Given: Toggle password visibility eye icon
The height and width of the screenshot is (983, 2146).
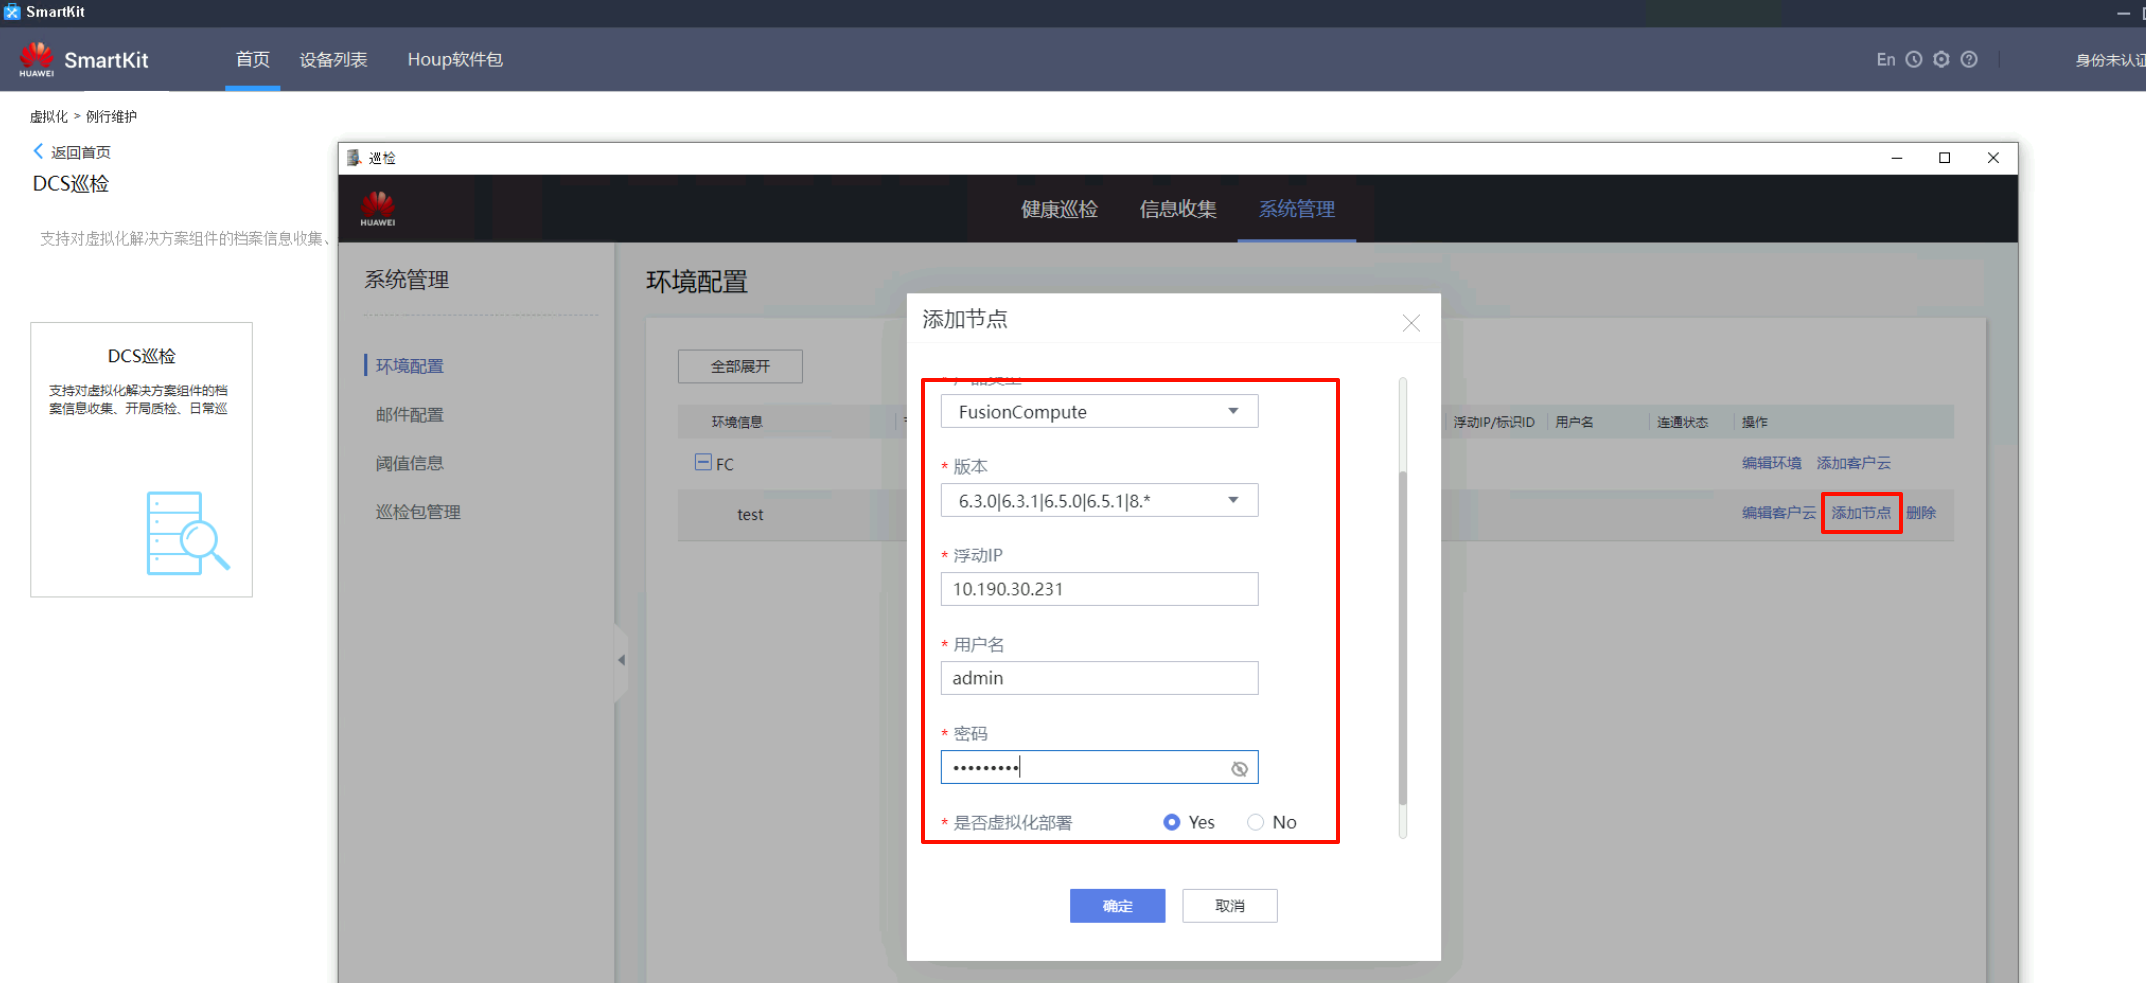Looking at the screenshot, I should 1239,769.
